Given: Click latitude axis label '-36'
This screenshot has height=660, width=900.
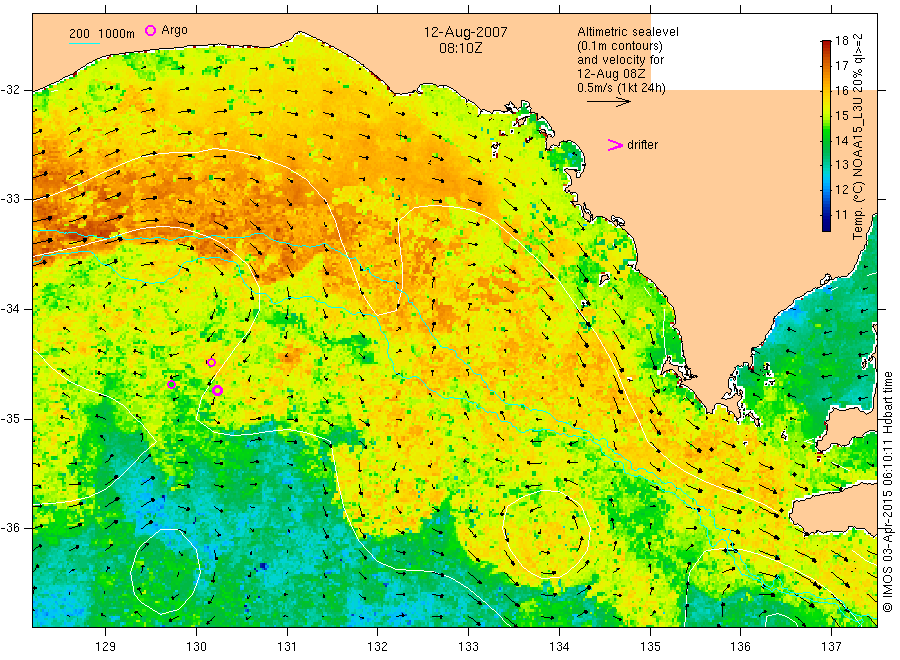Looking at the screenshot, I should [10, 527].
